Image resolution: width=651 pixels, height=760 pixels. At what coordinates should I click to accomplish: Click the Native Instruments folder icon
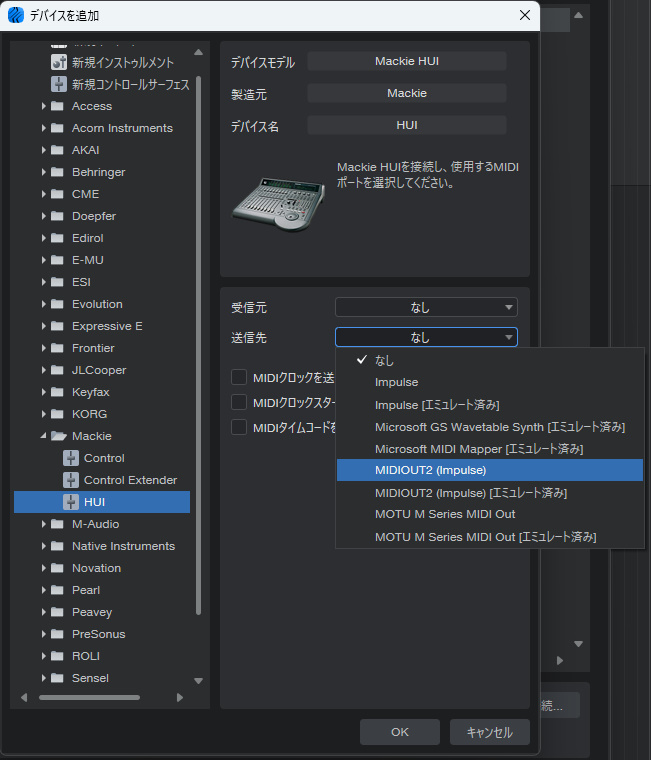point(57,546)
